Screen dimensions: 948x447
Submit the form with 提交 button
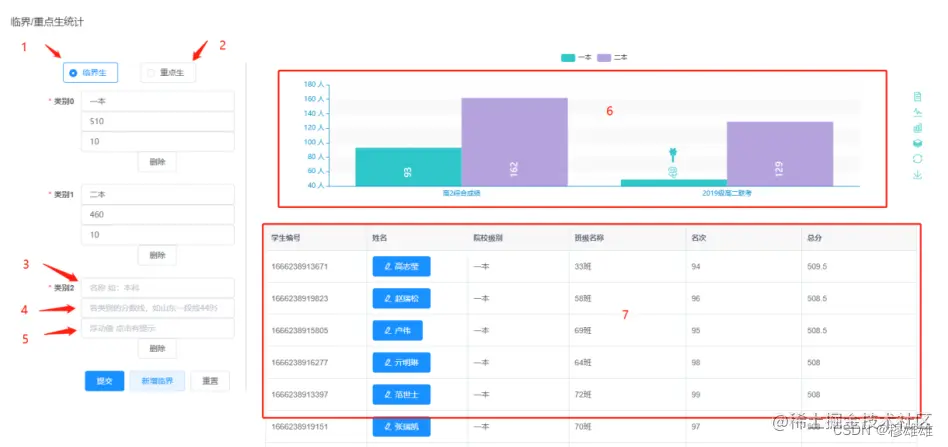[105, 381]
